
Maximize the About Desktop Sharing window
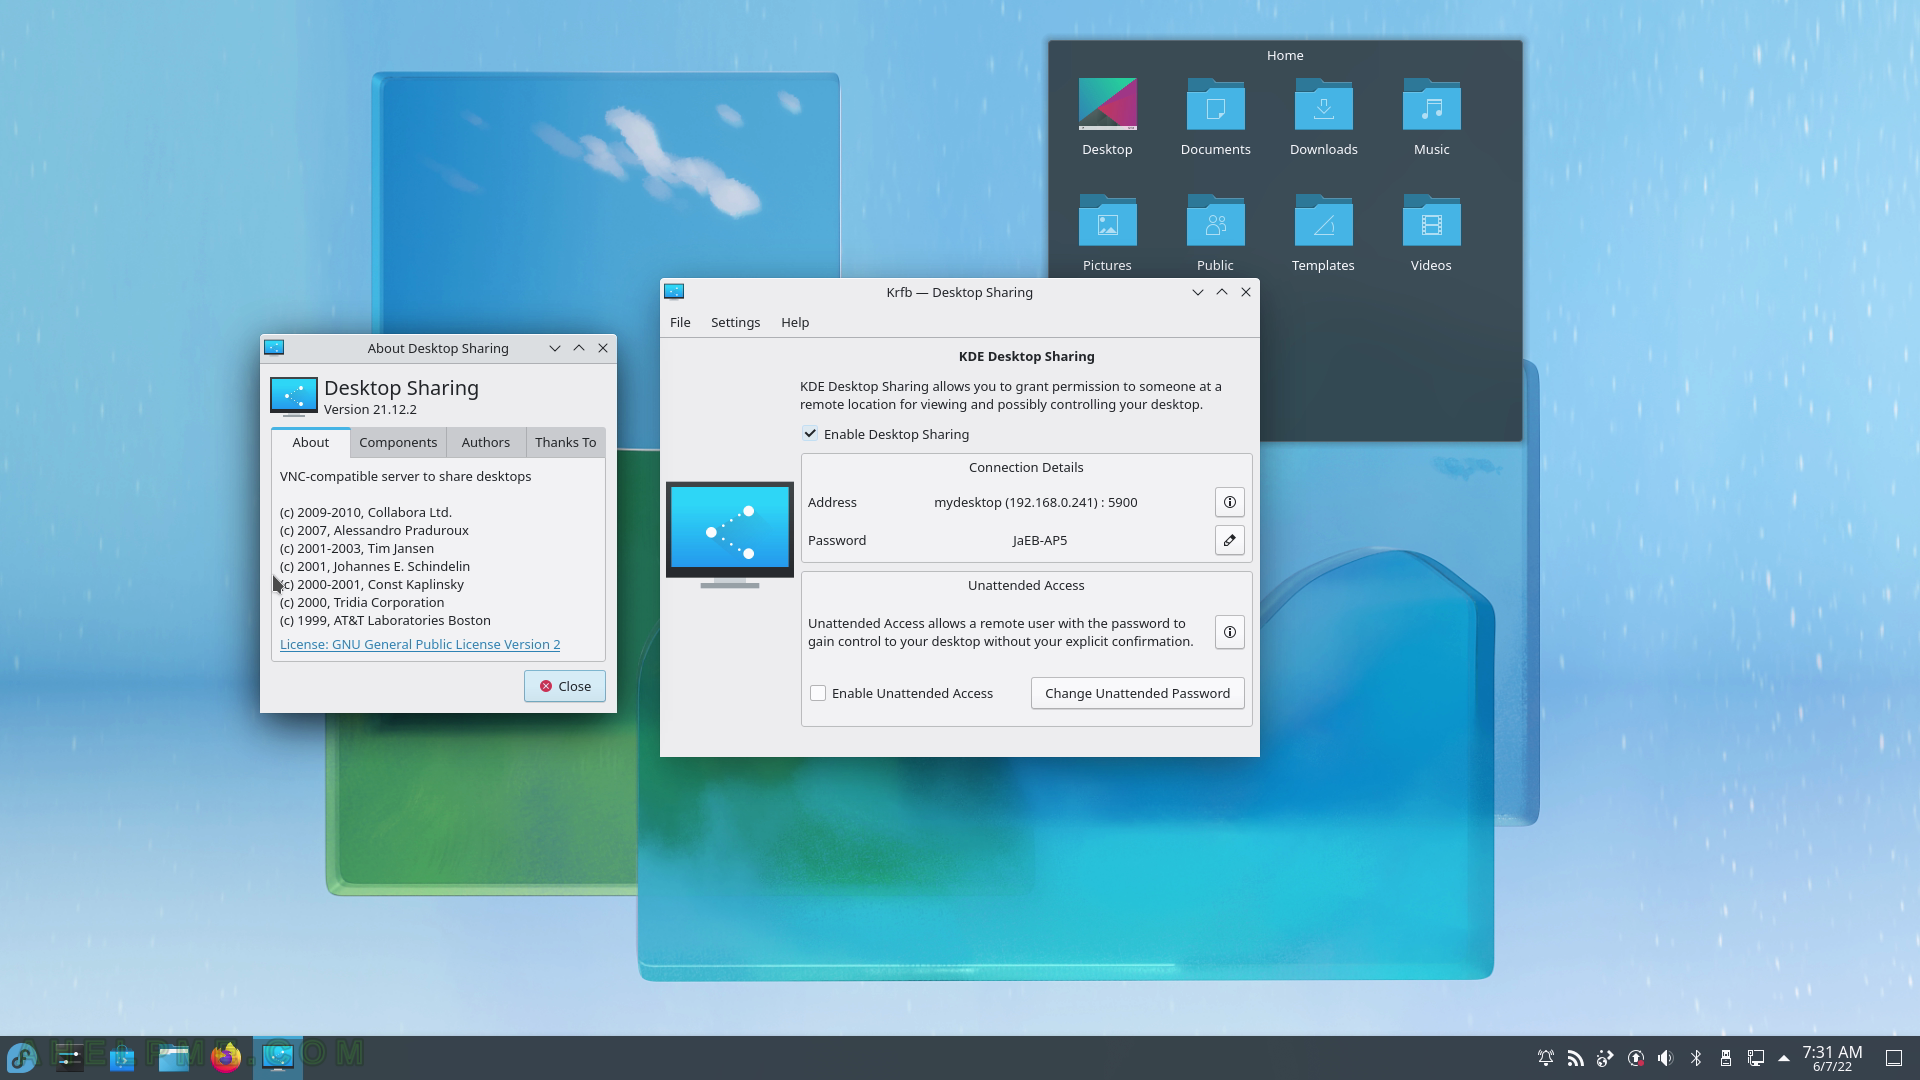pyautogui.click(x=579, y=348)
